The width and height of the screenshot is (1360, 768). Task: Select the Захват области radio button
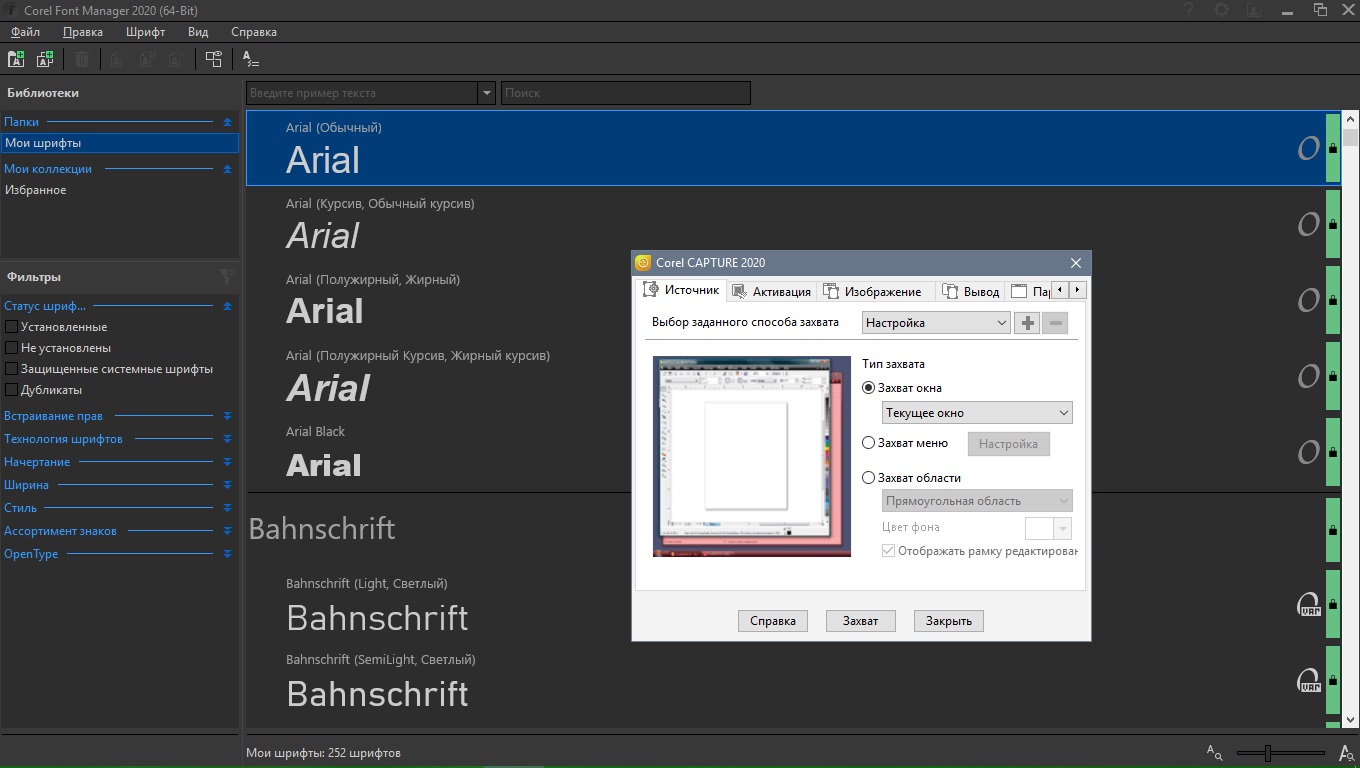pos(868,478)
